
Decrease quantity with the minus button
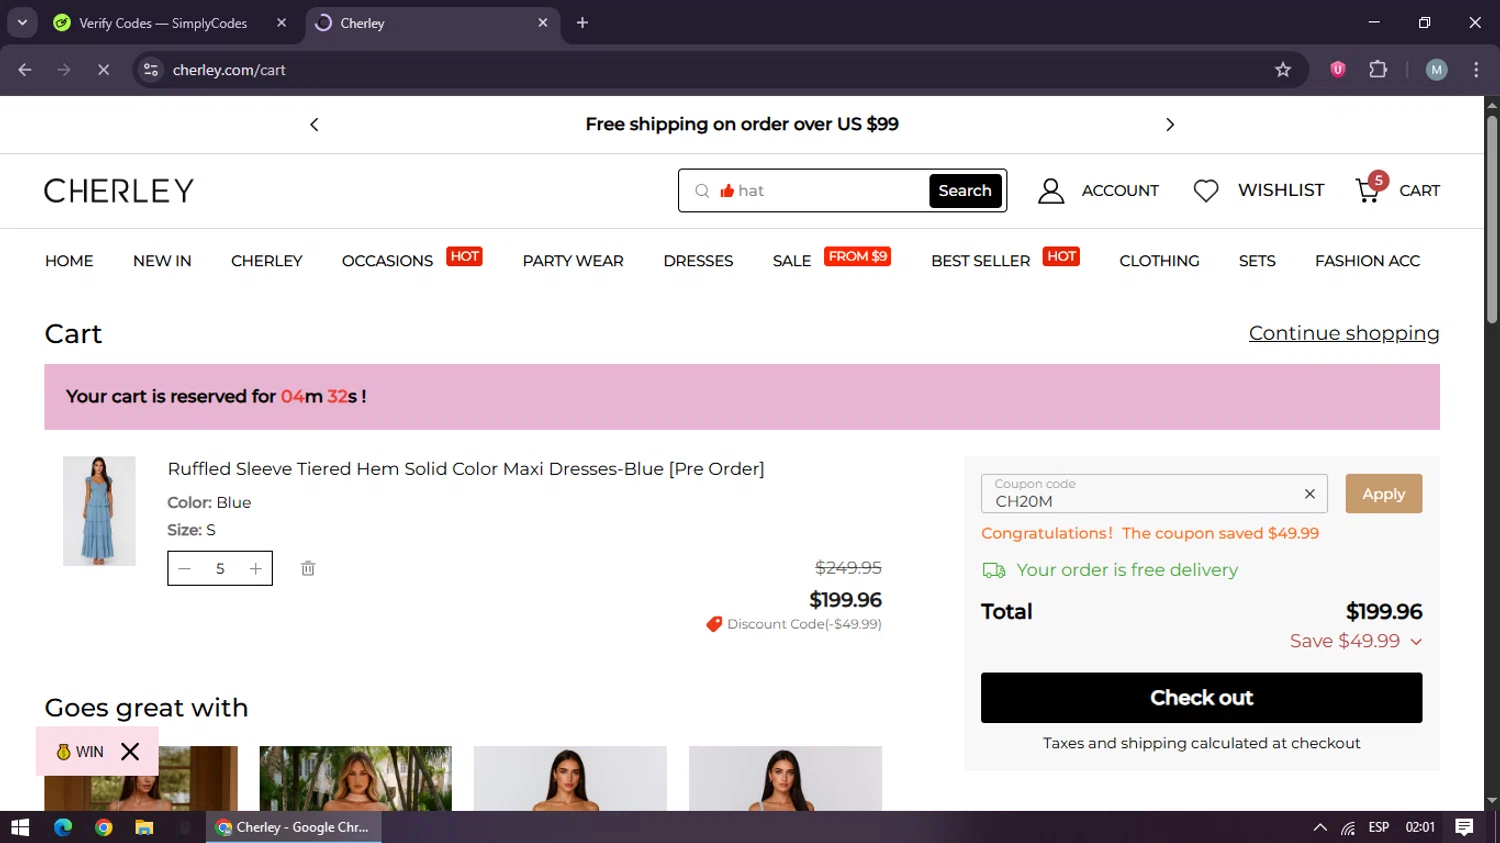point(184,569)
